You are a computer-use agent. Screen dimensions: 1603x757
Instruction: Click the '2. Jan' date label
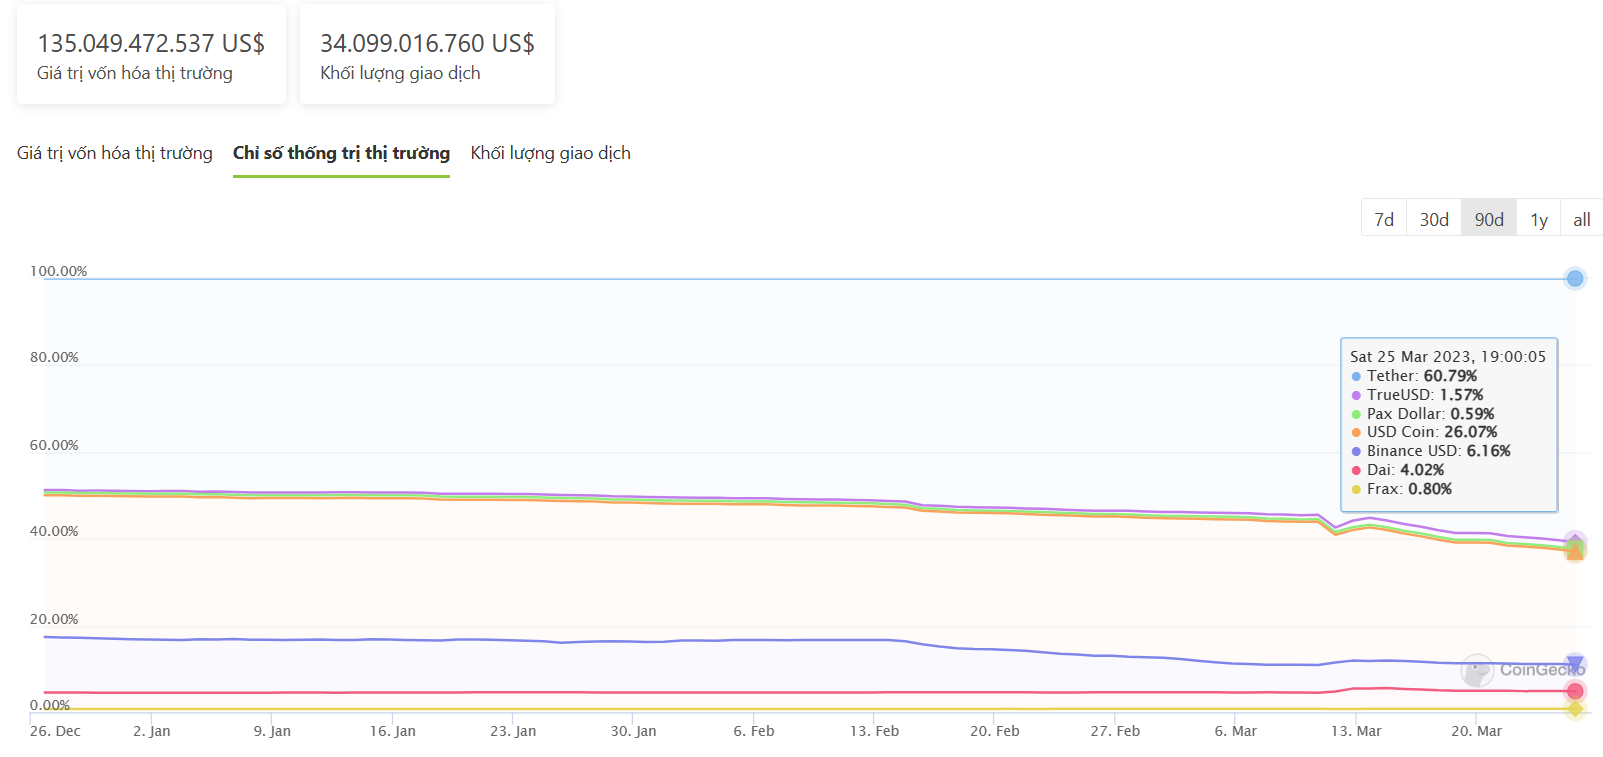(x=152, y=731)
